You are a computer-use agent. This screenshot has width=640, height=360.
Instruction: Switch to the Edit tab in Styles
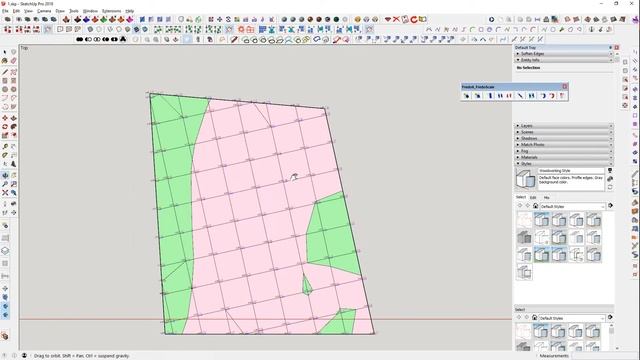click(533, 197)
